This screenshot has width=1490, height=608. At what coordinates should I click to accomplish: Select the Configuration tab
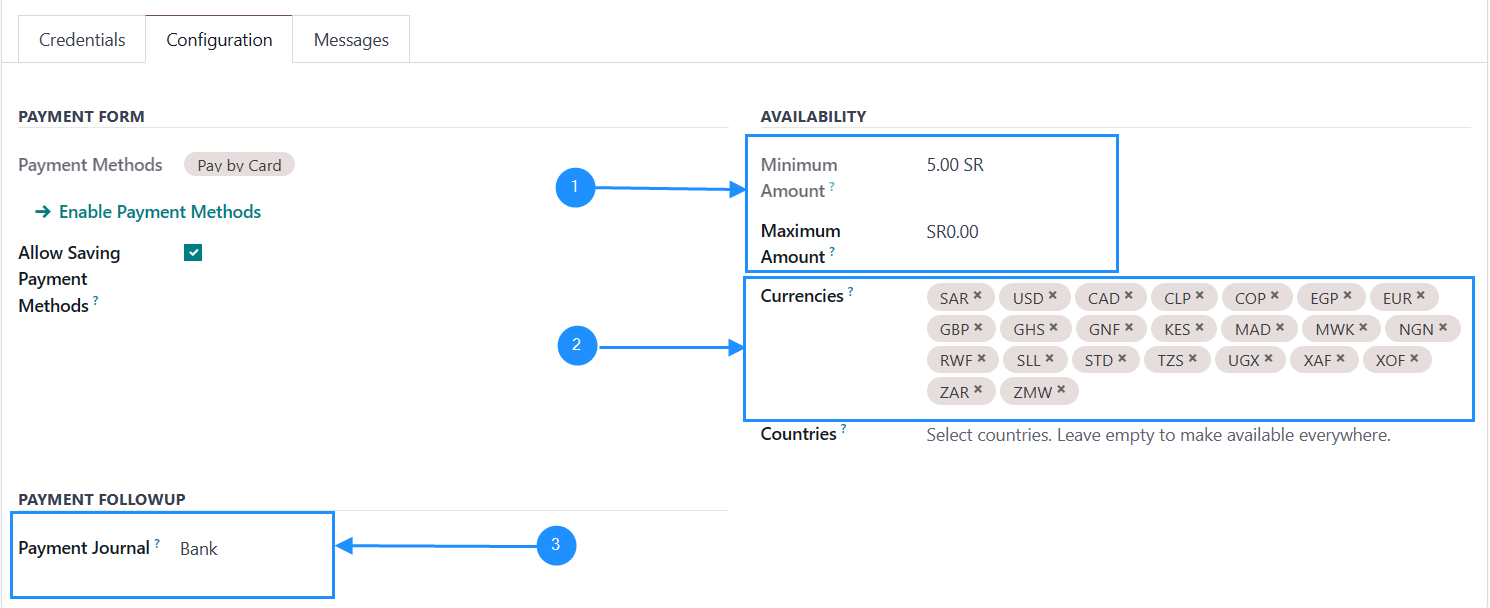pyautogui.click(x=219, y=40)
